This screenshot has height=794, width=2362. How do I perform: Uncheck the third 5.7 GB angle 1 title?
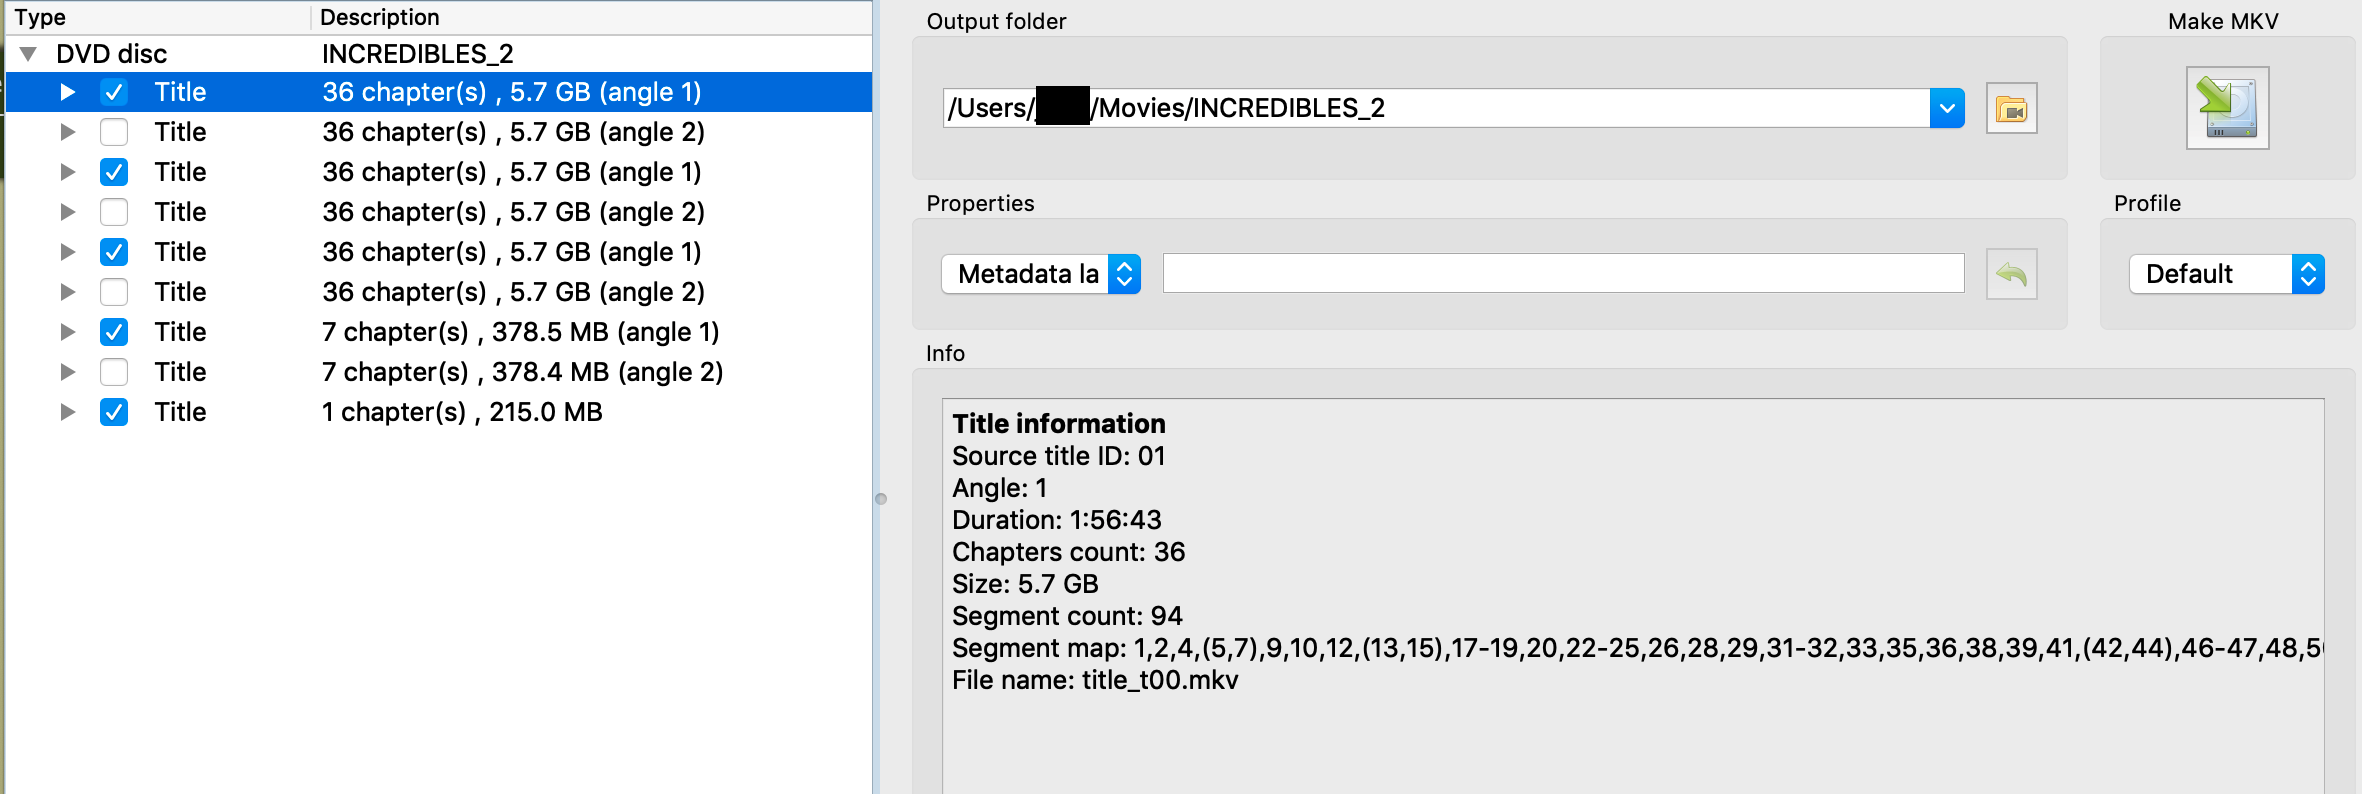click(x=114, y=252)
